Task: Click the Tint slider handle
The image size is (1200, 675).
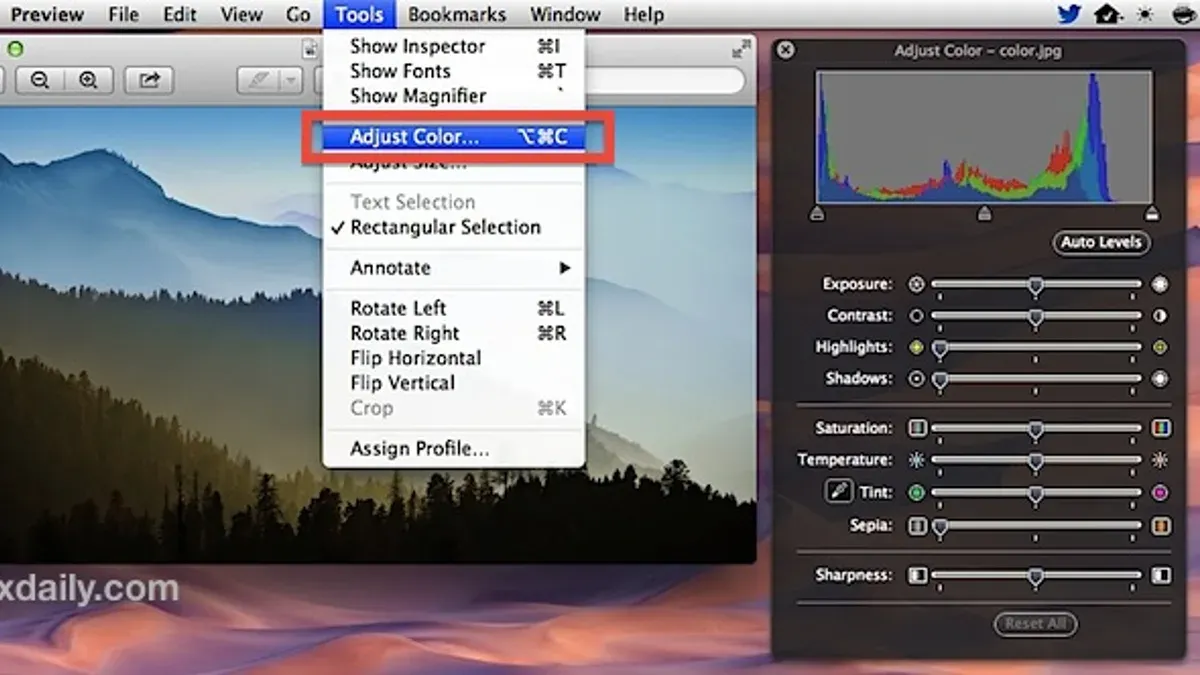Action: coord(1036,494)
